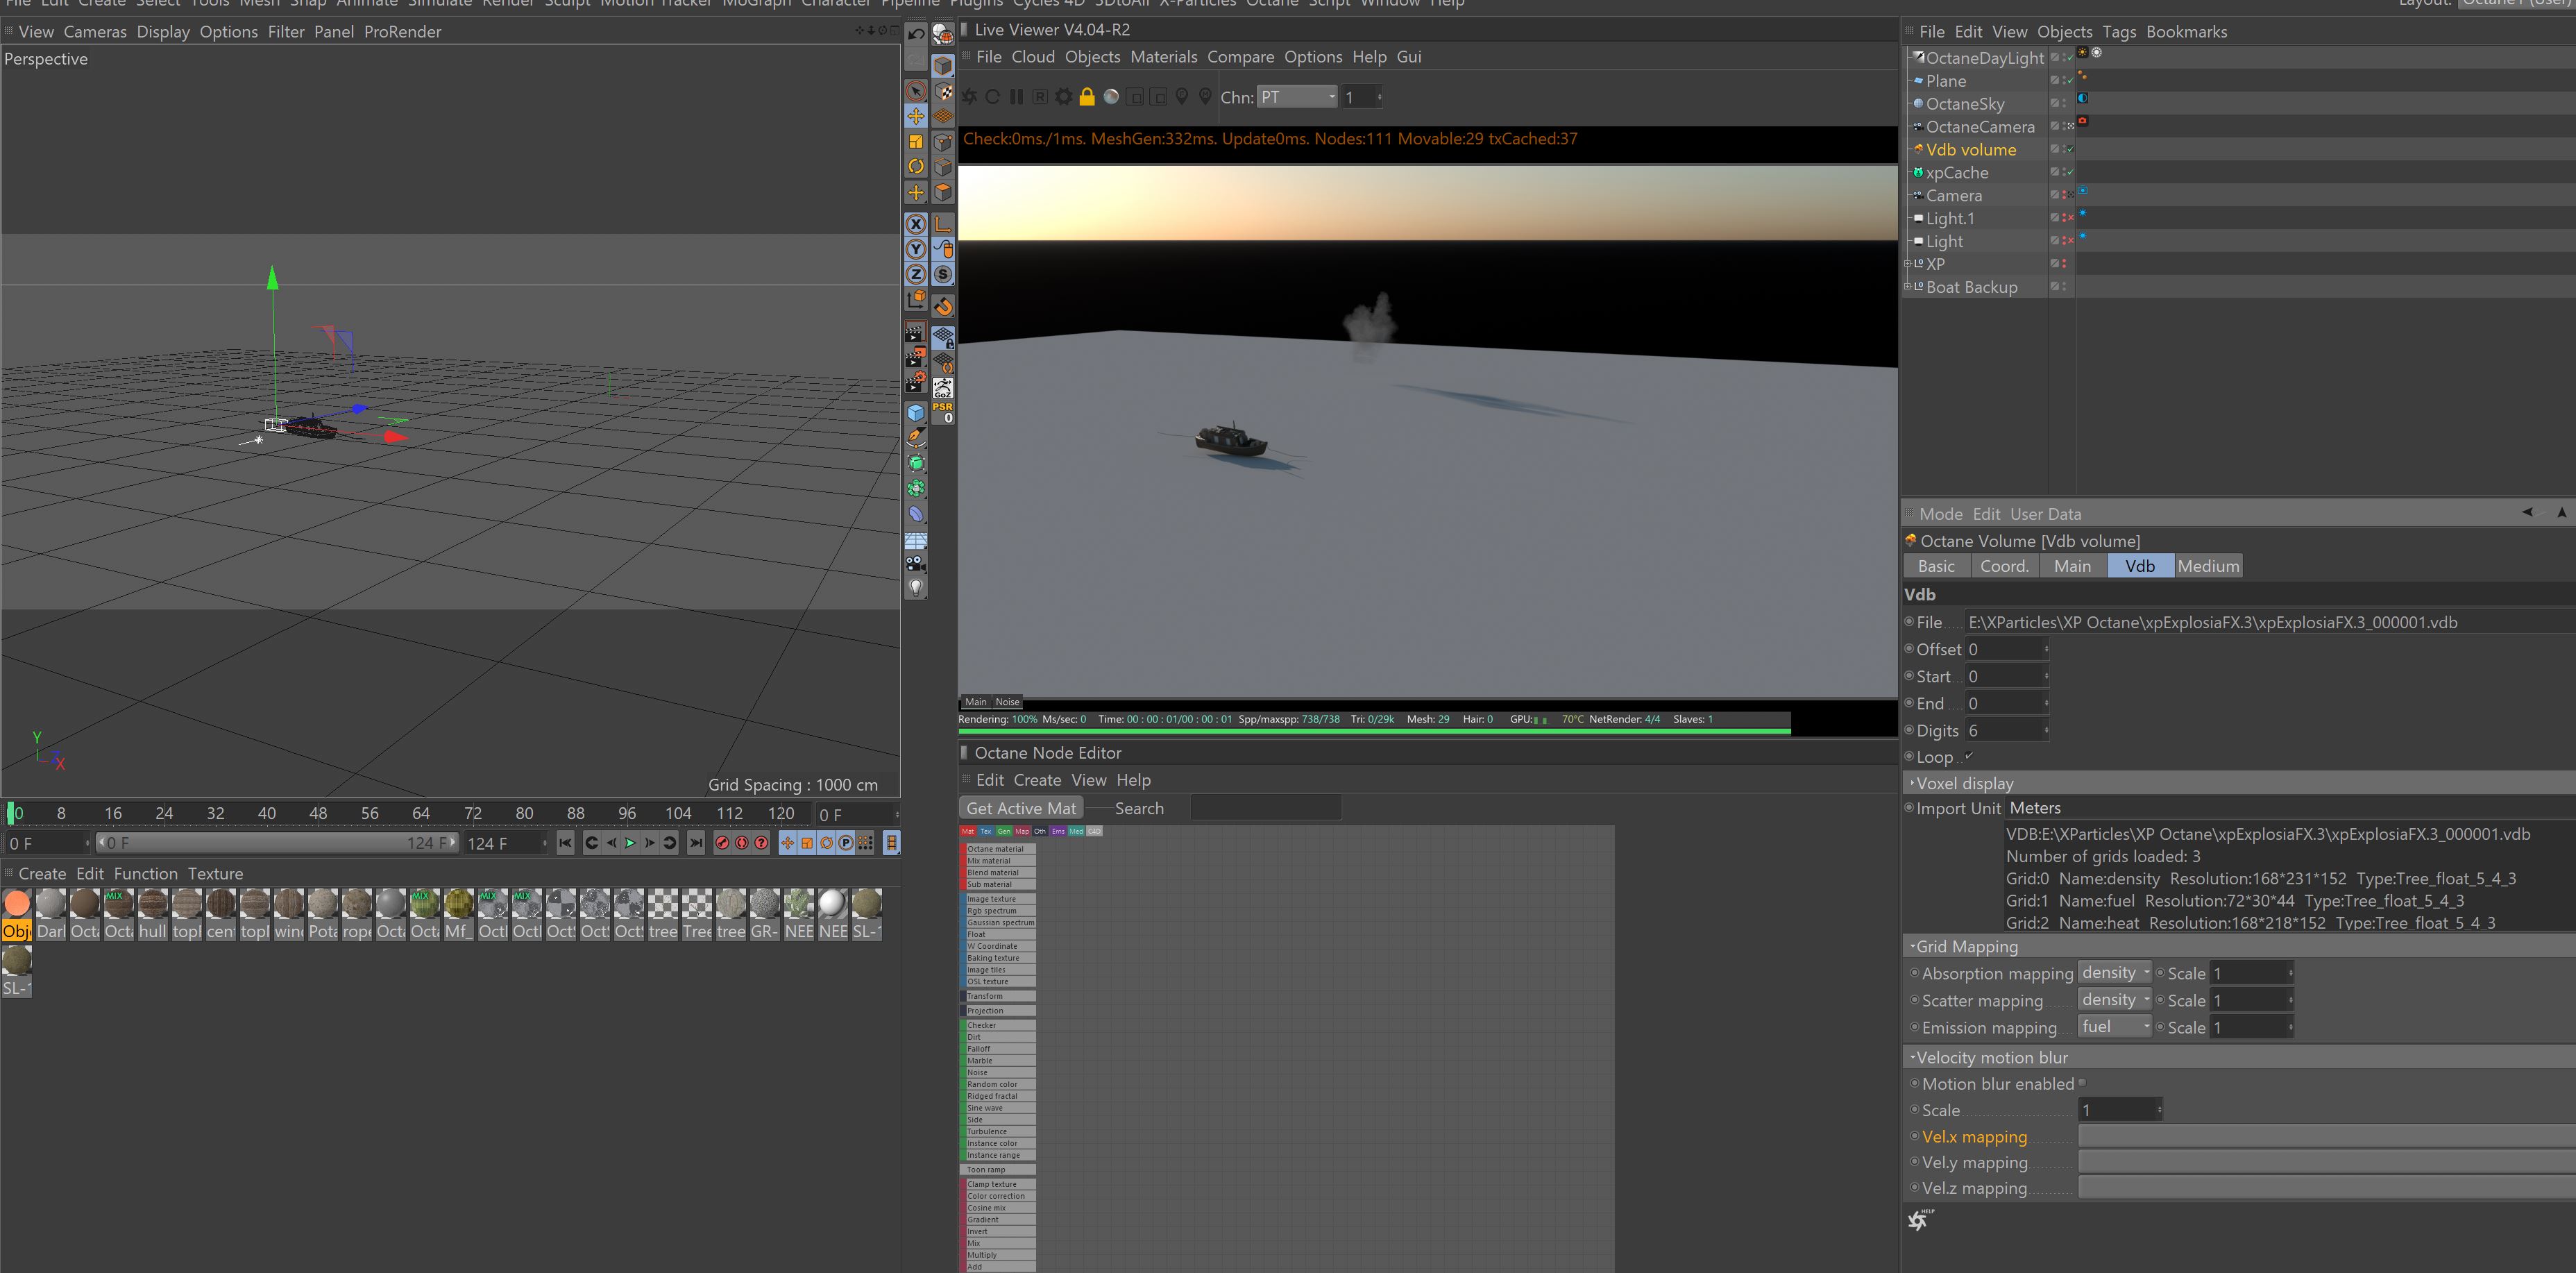Screen dimensions: 2576x1273
Task: Open the Chn PT channel dropdown
Action: [x=1297, y=97]
